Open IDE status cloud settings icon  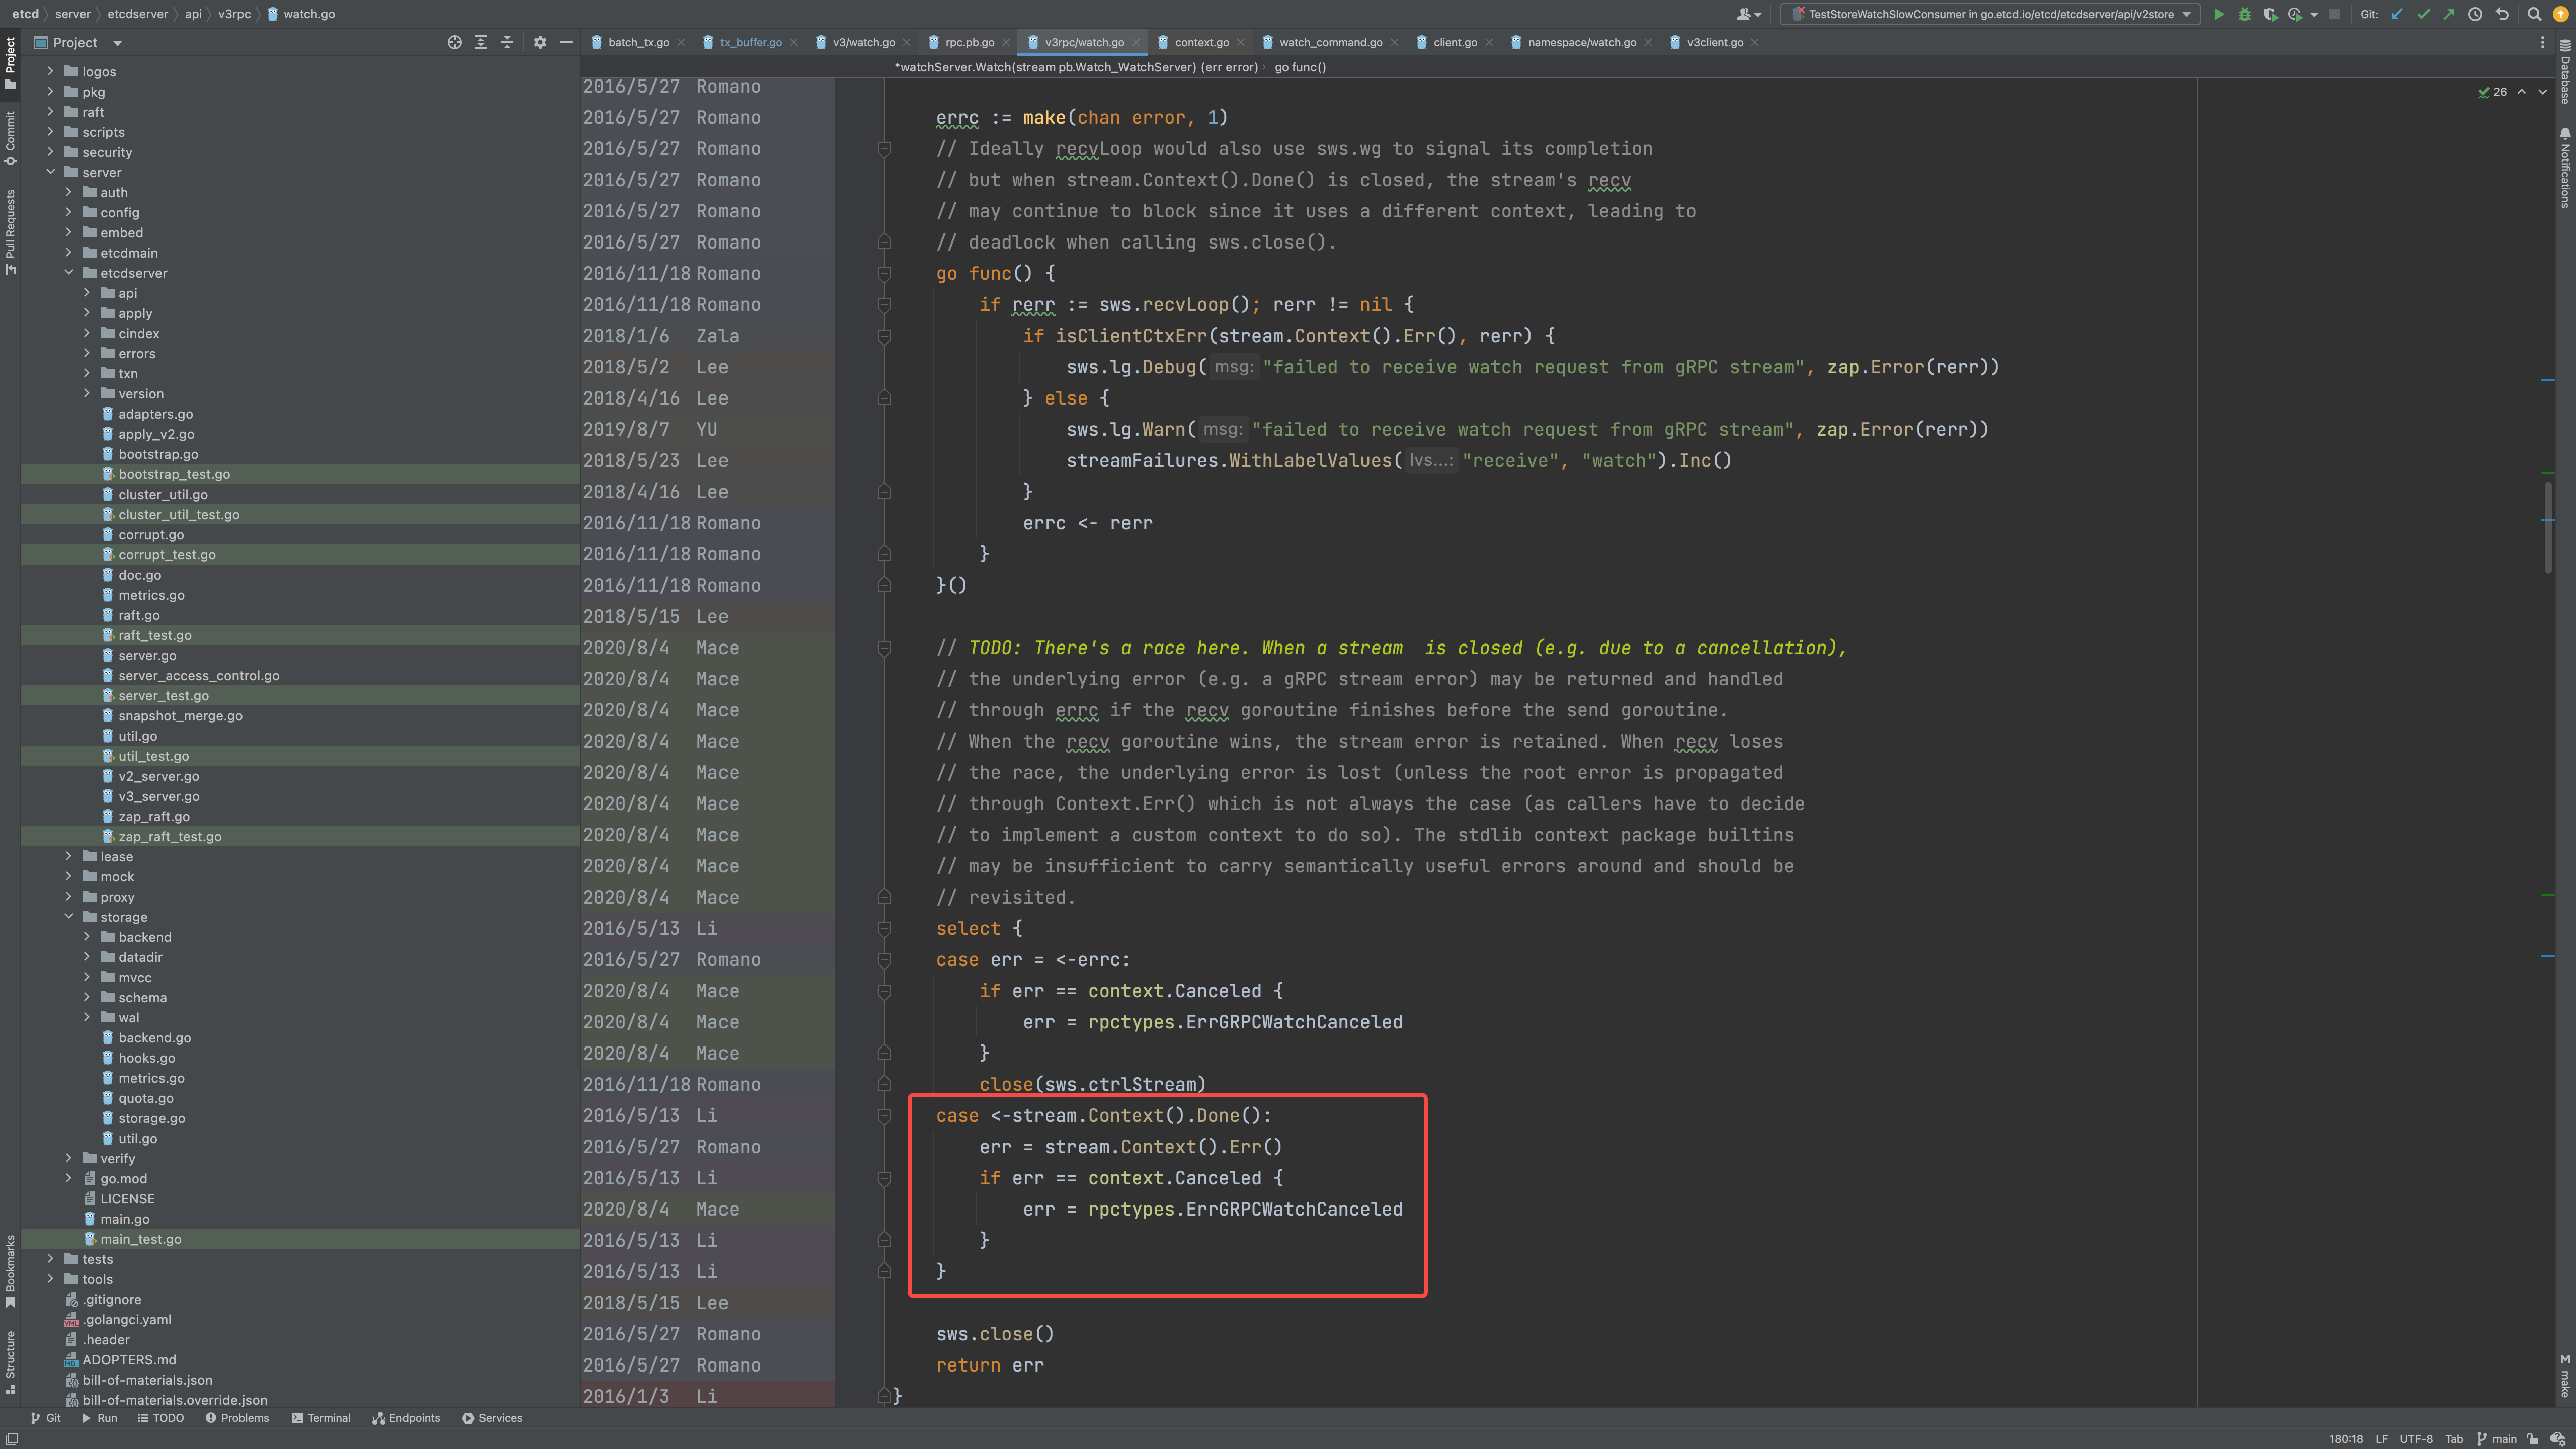click(x=2558, y=1439)
